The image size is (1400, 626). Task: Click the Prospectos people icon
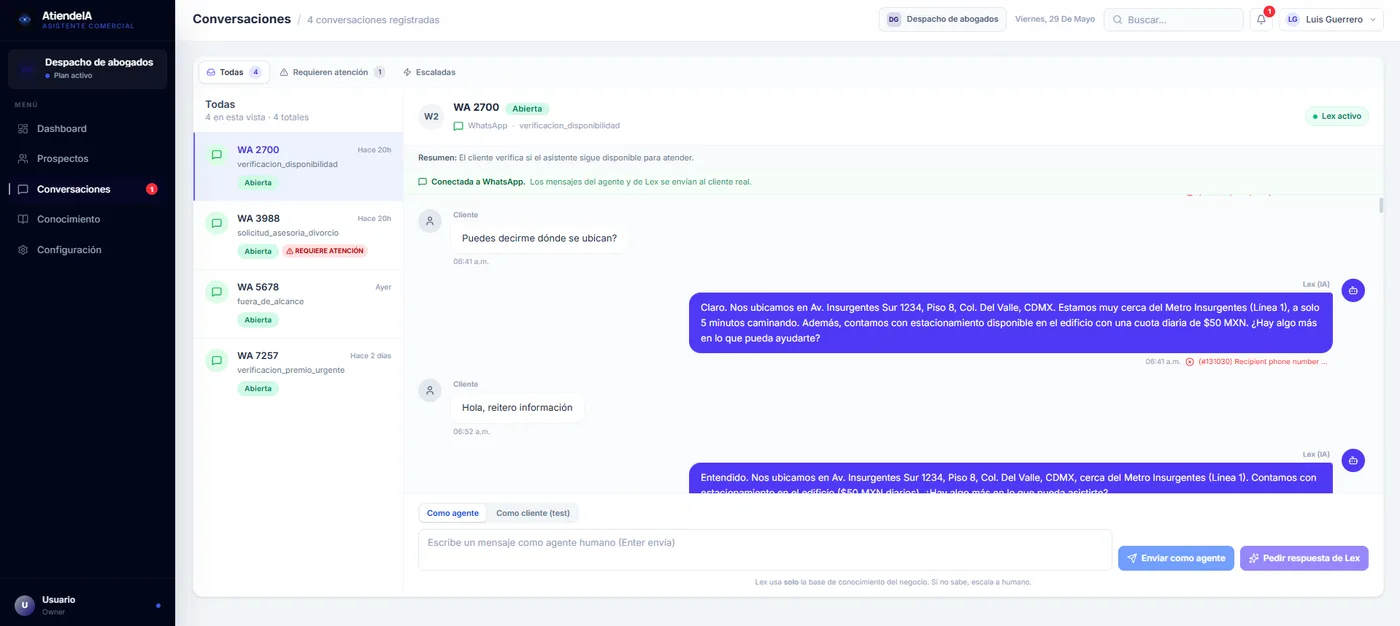point(23,158)
